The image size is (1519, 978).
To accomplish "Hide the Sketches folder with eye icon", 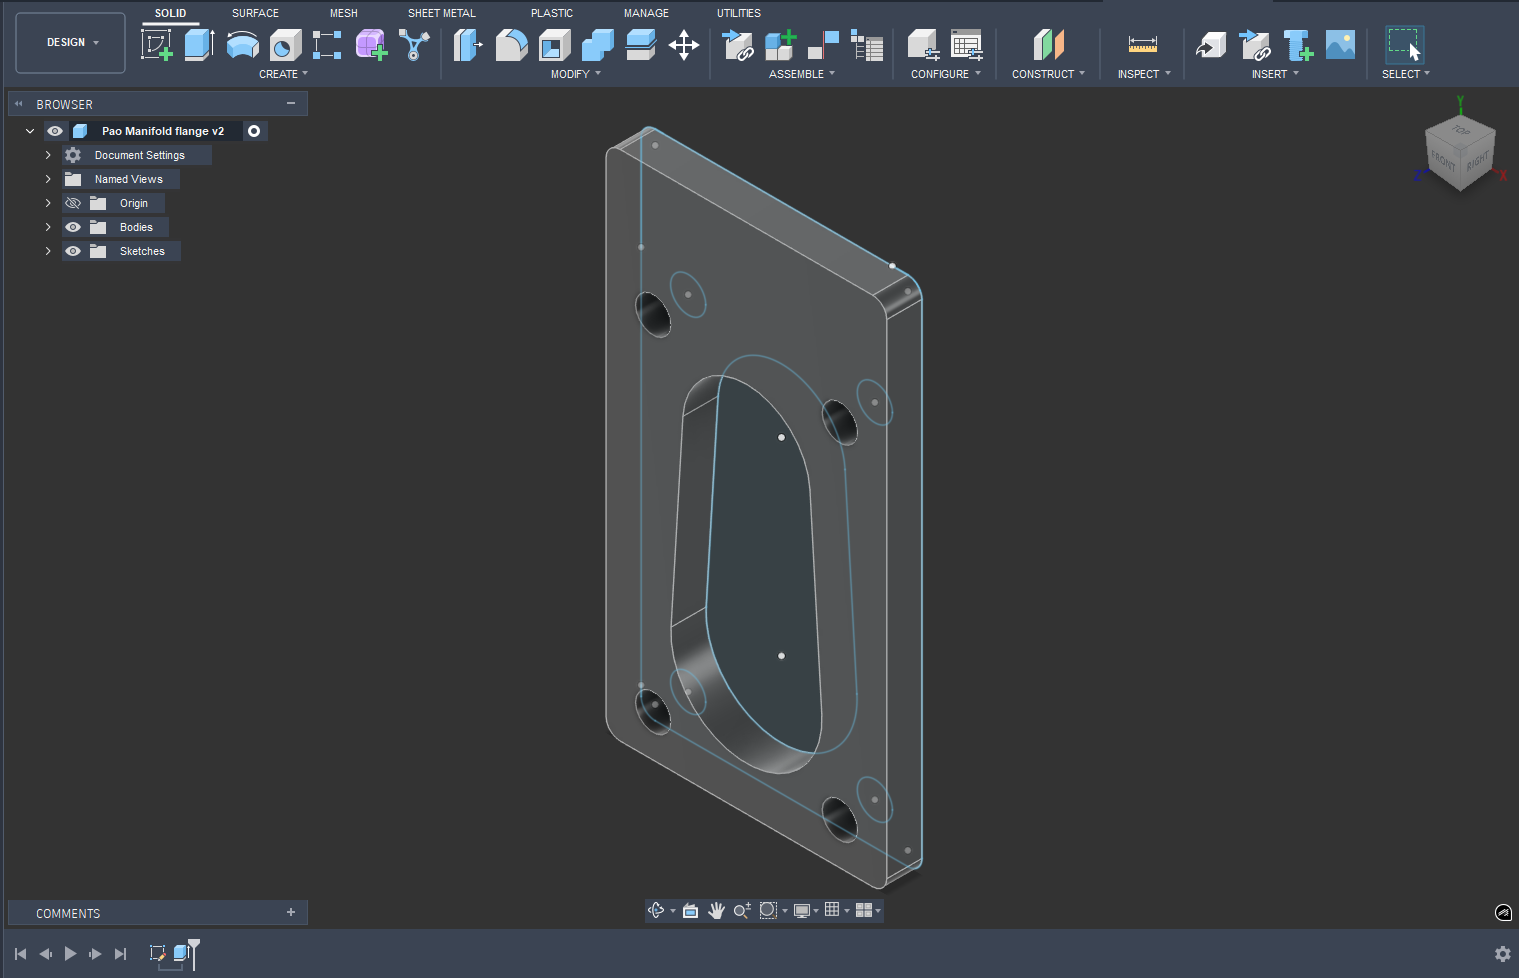I will pos(73,251).
